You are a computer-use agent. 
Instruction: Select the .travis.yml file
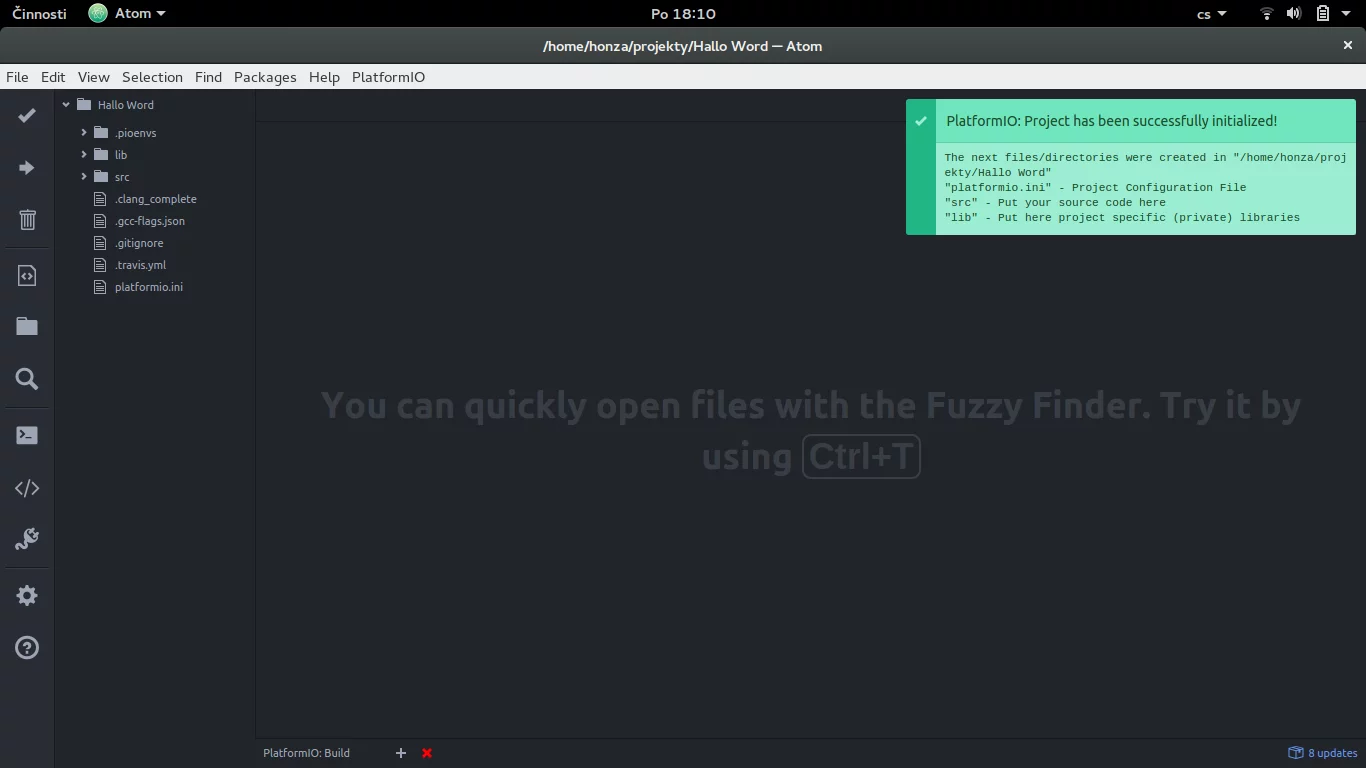(140, 265)
